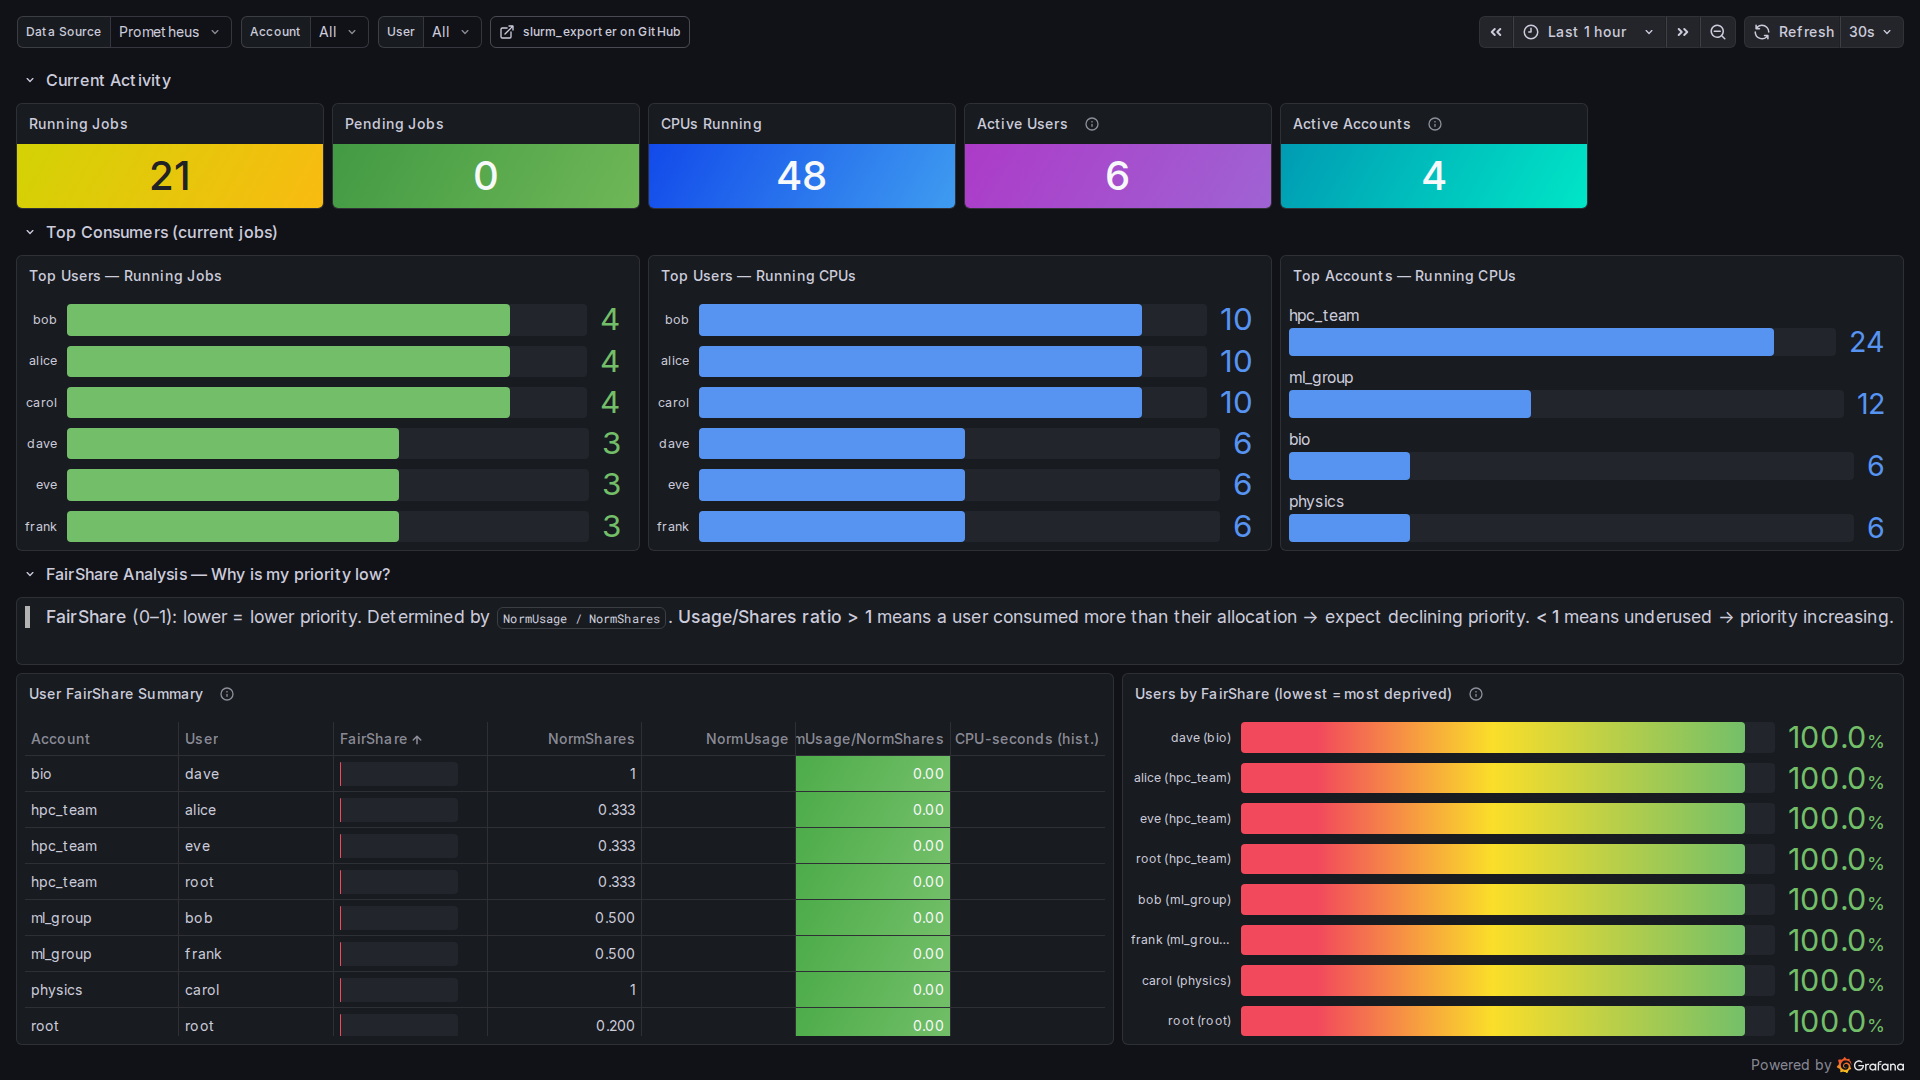Click carol (physics) gauge label
This screenshot has width=1920, height=1080.
pyautogui.click(x=1186, y=981)
